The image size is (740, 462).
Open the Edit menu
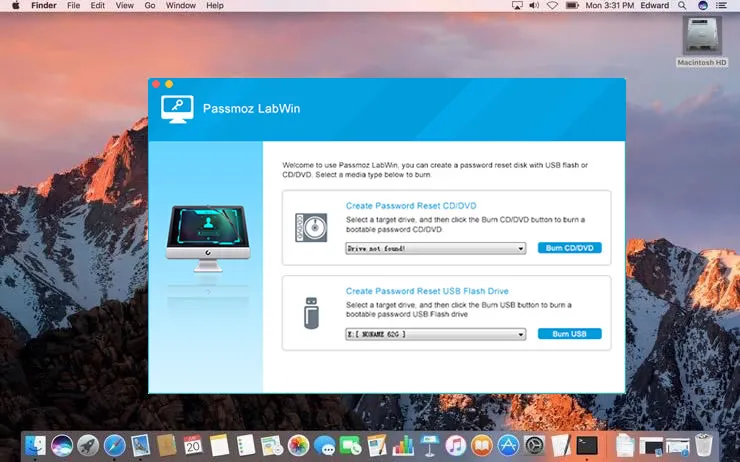98,6
